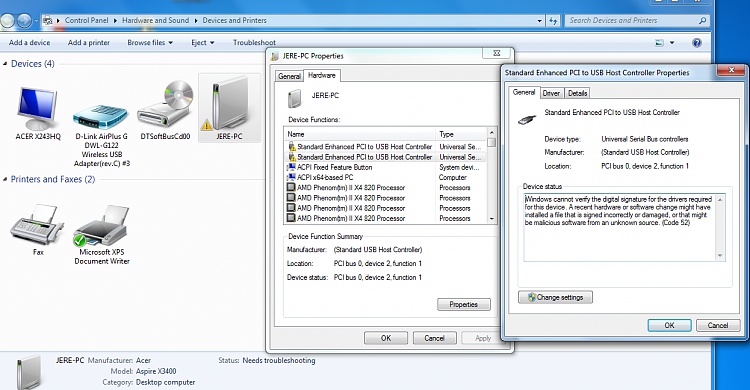This screenshot has width=750, height=390.
Task: Click the search magnifier icon
Action: (x=702, y=21)
